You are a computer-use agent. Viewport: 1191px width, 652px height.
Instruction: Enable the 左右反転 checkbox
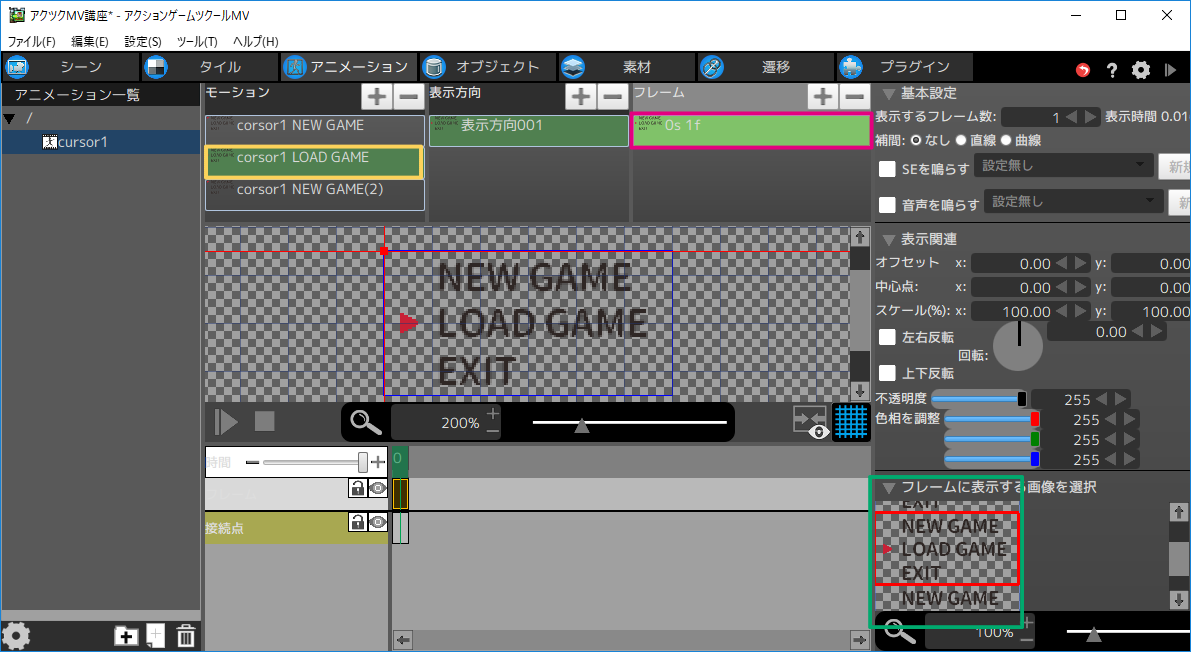coord(887,337)
